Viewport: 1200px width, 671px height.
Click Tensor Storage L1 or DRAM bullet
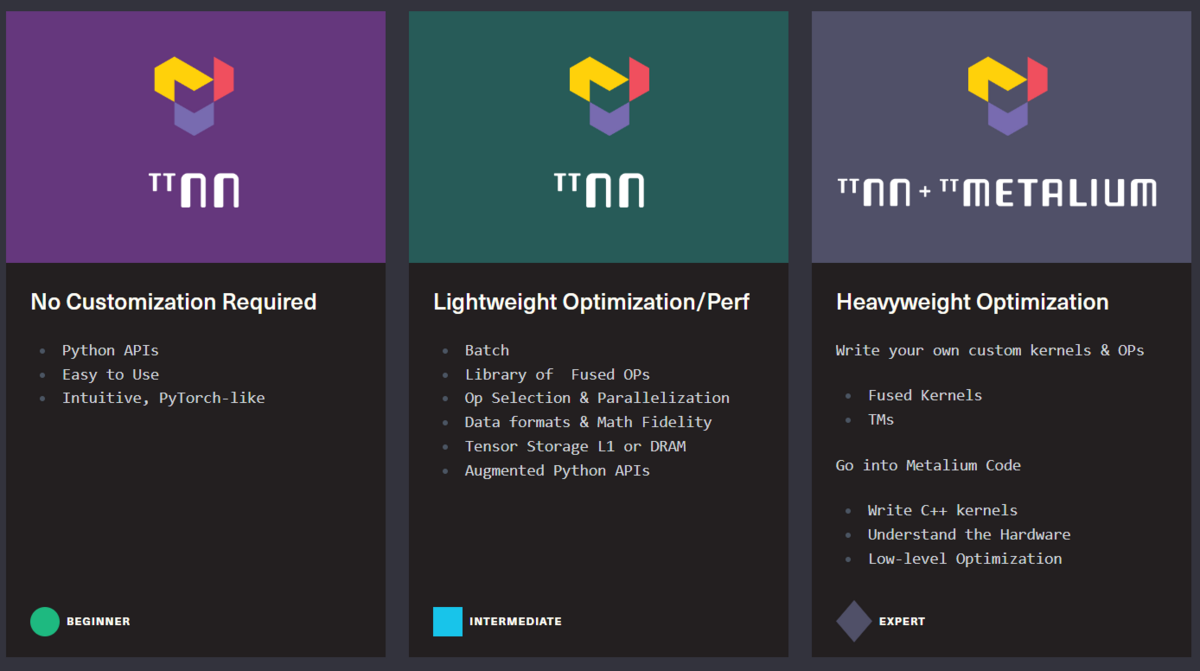pyautogui.click(x=575, y=446)
